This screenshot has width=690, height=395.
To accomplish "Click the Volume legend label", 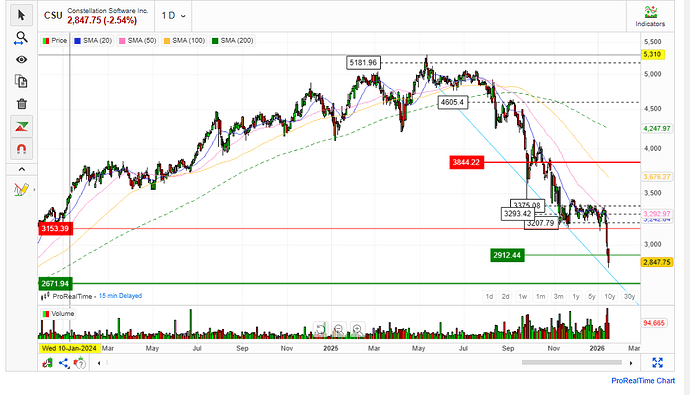I will (58, 314).
